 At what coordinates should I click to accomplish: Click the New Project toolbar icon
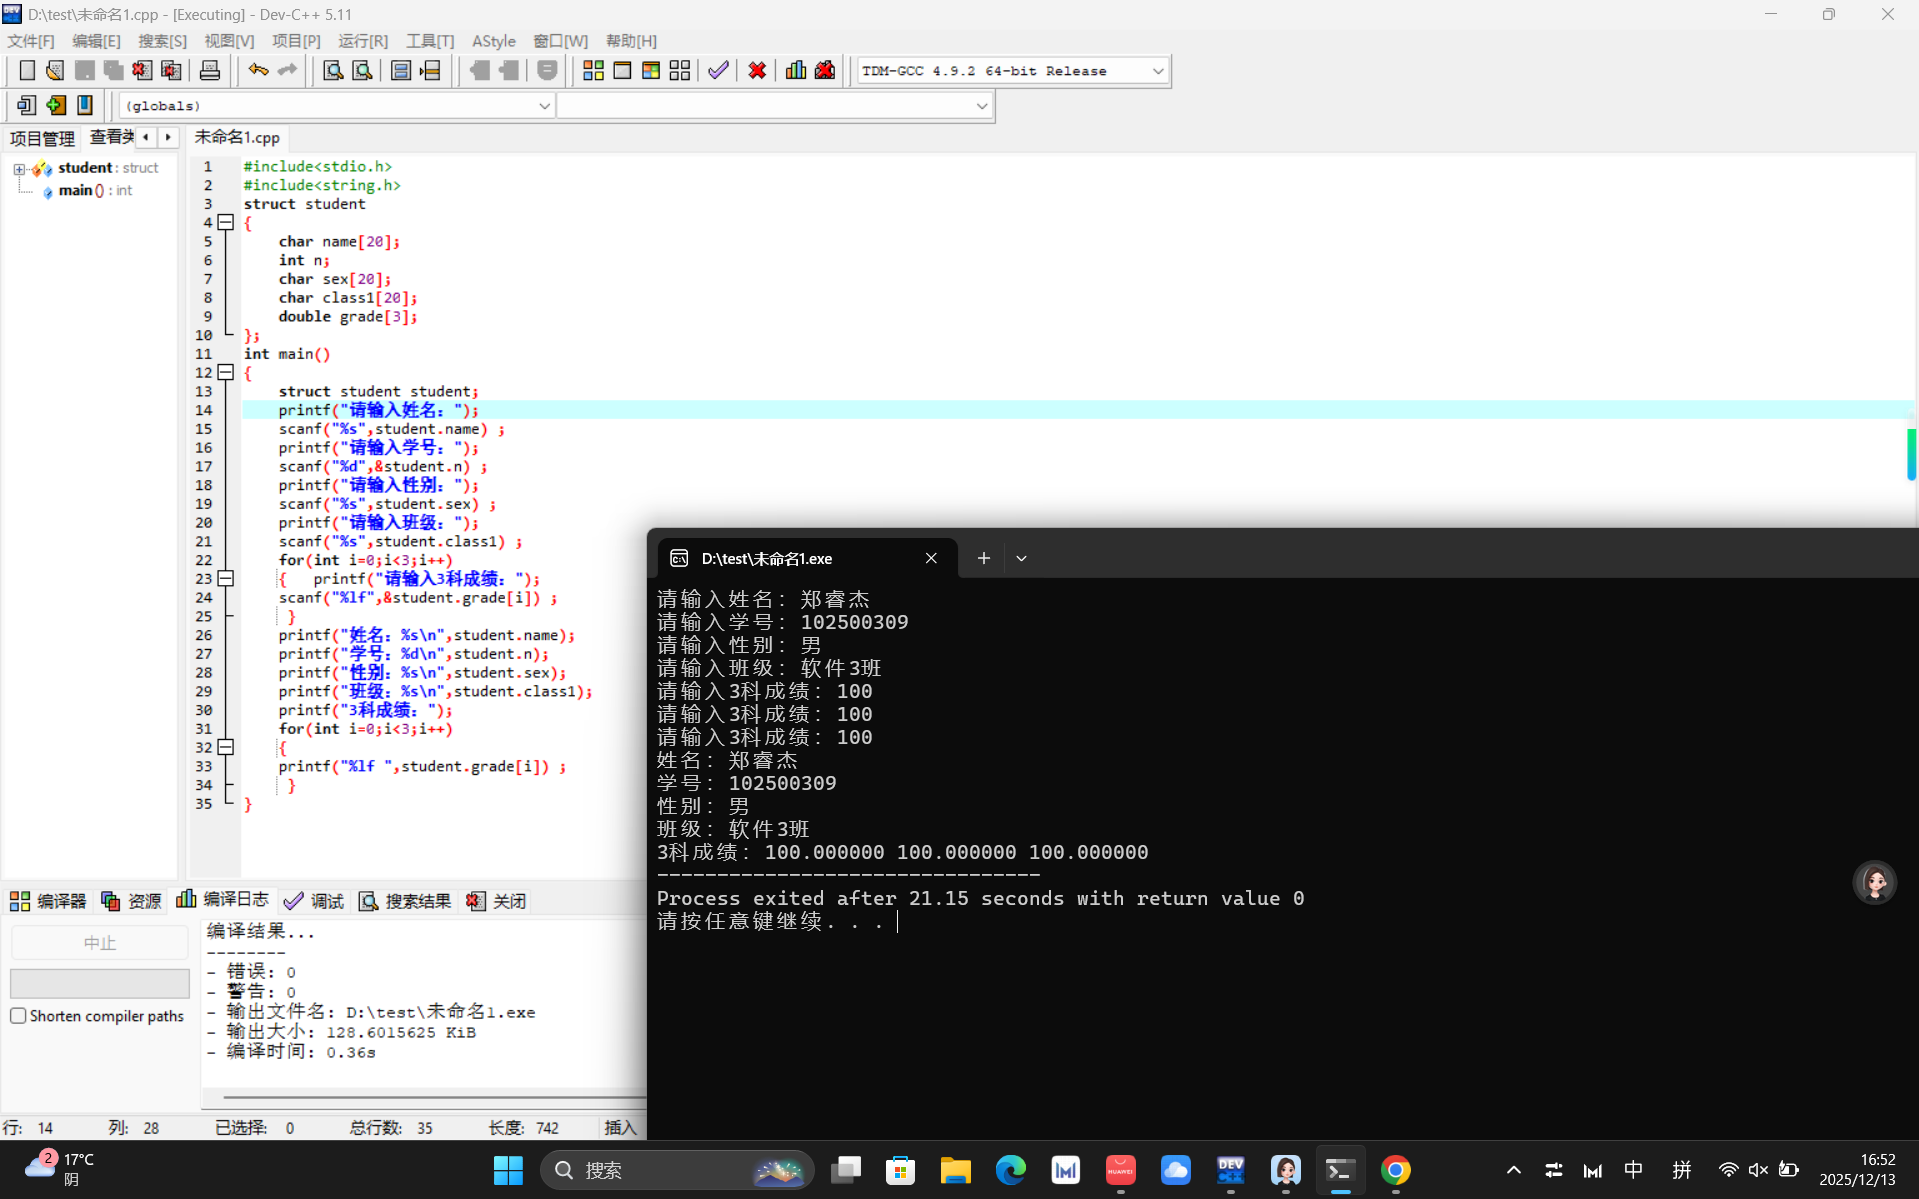point(27,105)
